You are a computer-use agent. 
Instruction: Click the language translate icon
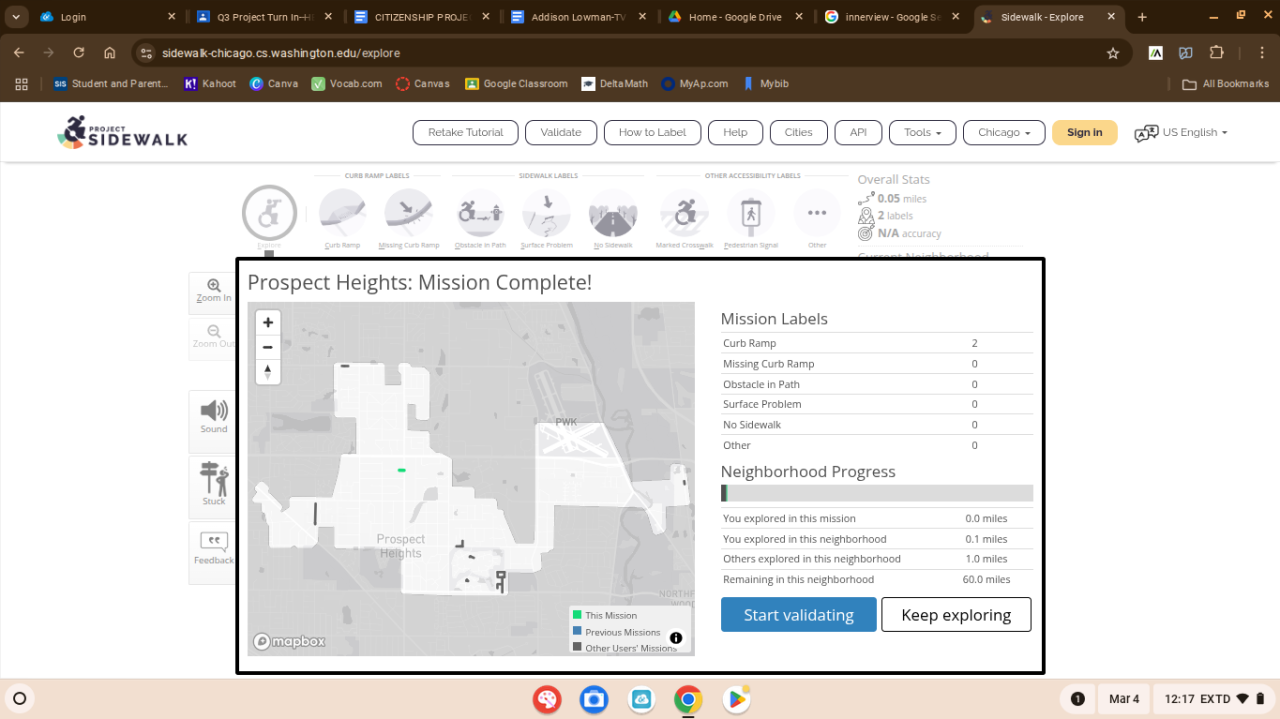click(x=1146, y=133)
